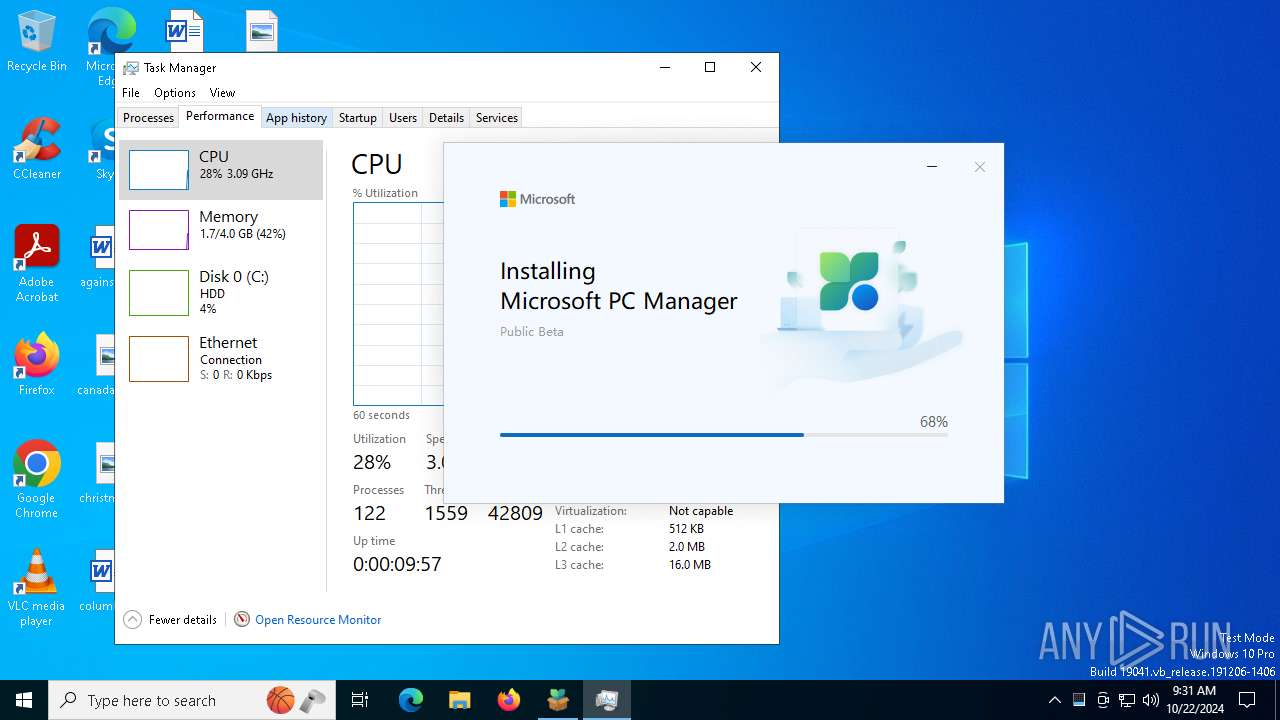The height and width of the screenshot is (720, 1280).
Task: Switch to the App history tab
Action: [x=296, y=117]
